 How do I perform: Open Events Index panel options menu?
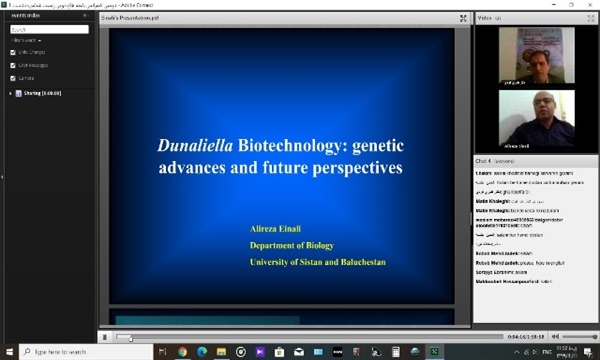point(85,16)
